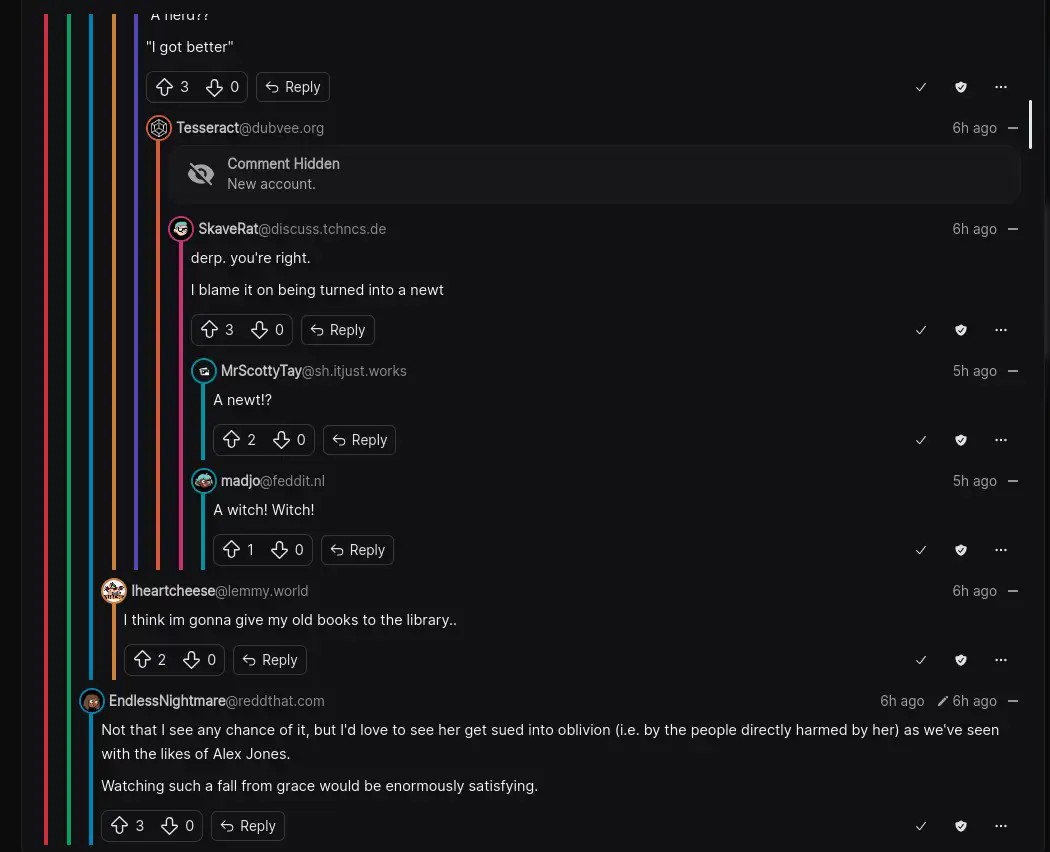Downvote Iheartcheese's library comment
The height and width of the screenshot is (852, 1050).
click(x=192, y=660)
